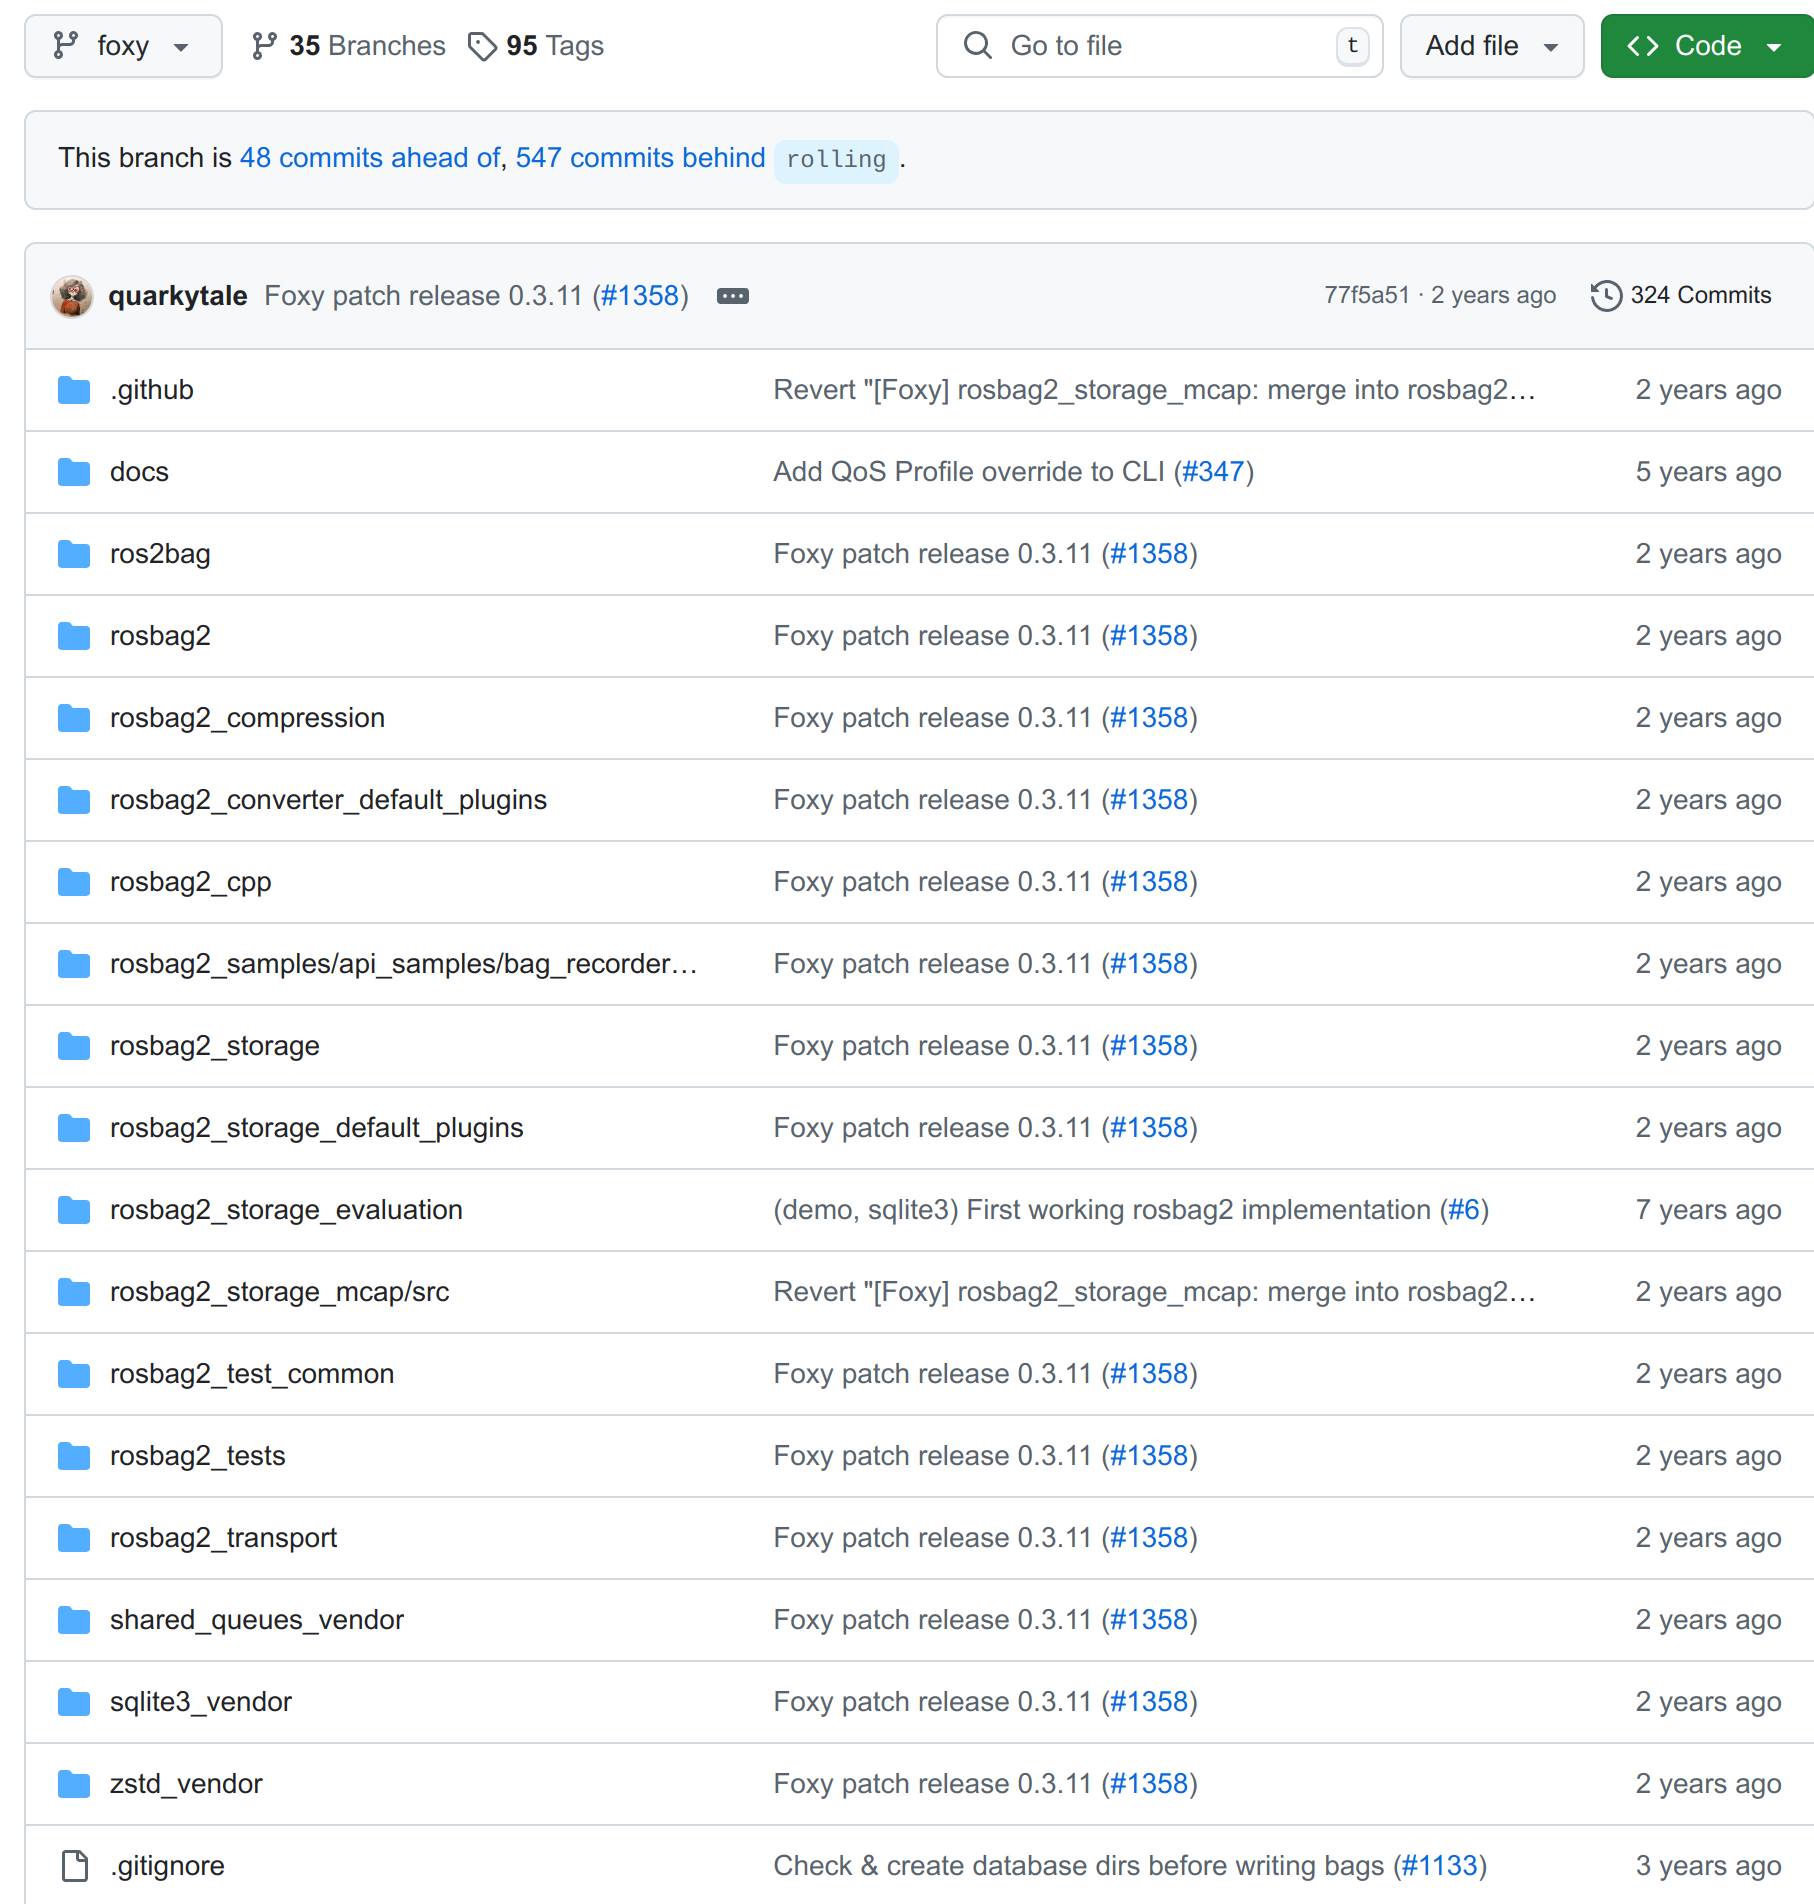Visit the quarkytale author name link

pyautogui.click(x=178, y=296)
